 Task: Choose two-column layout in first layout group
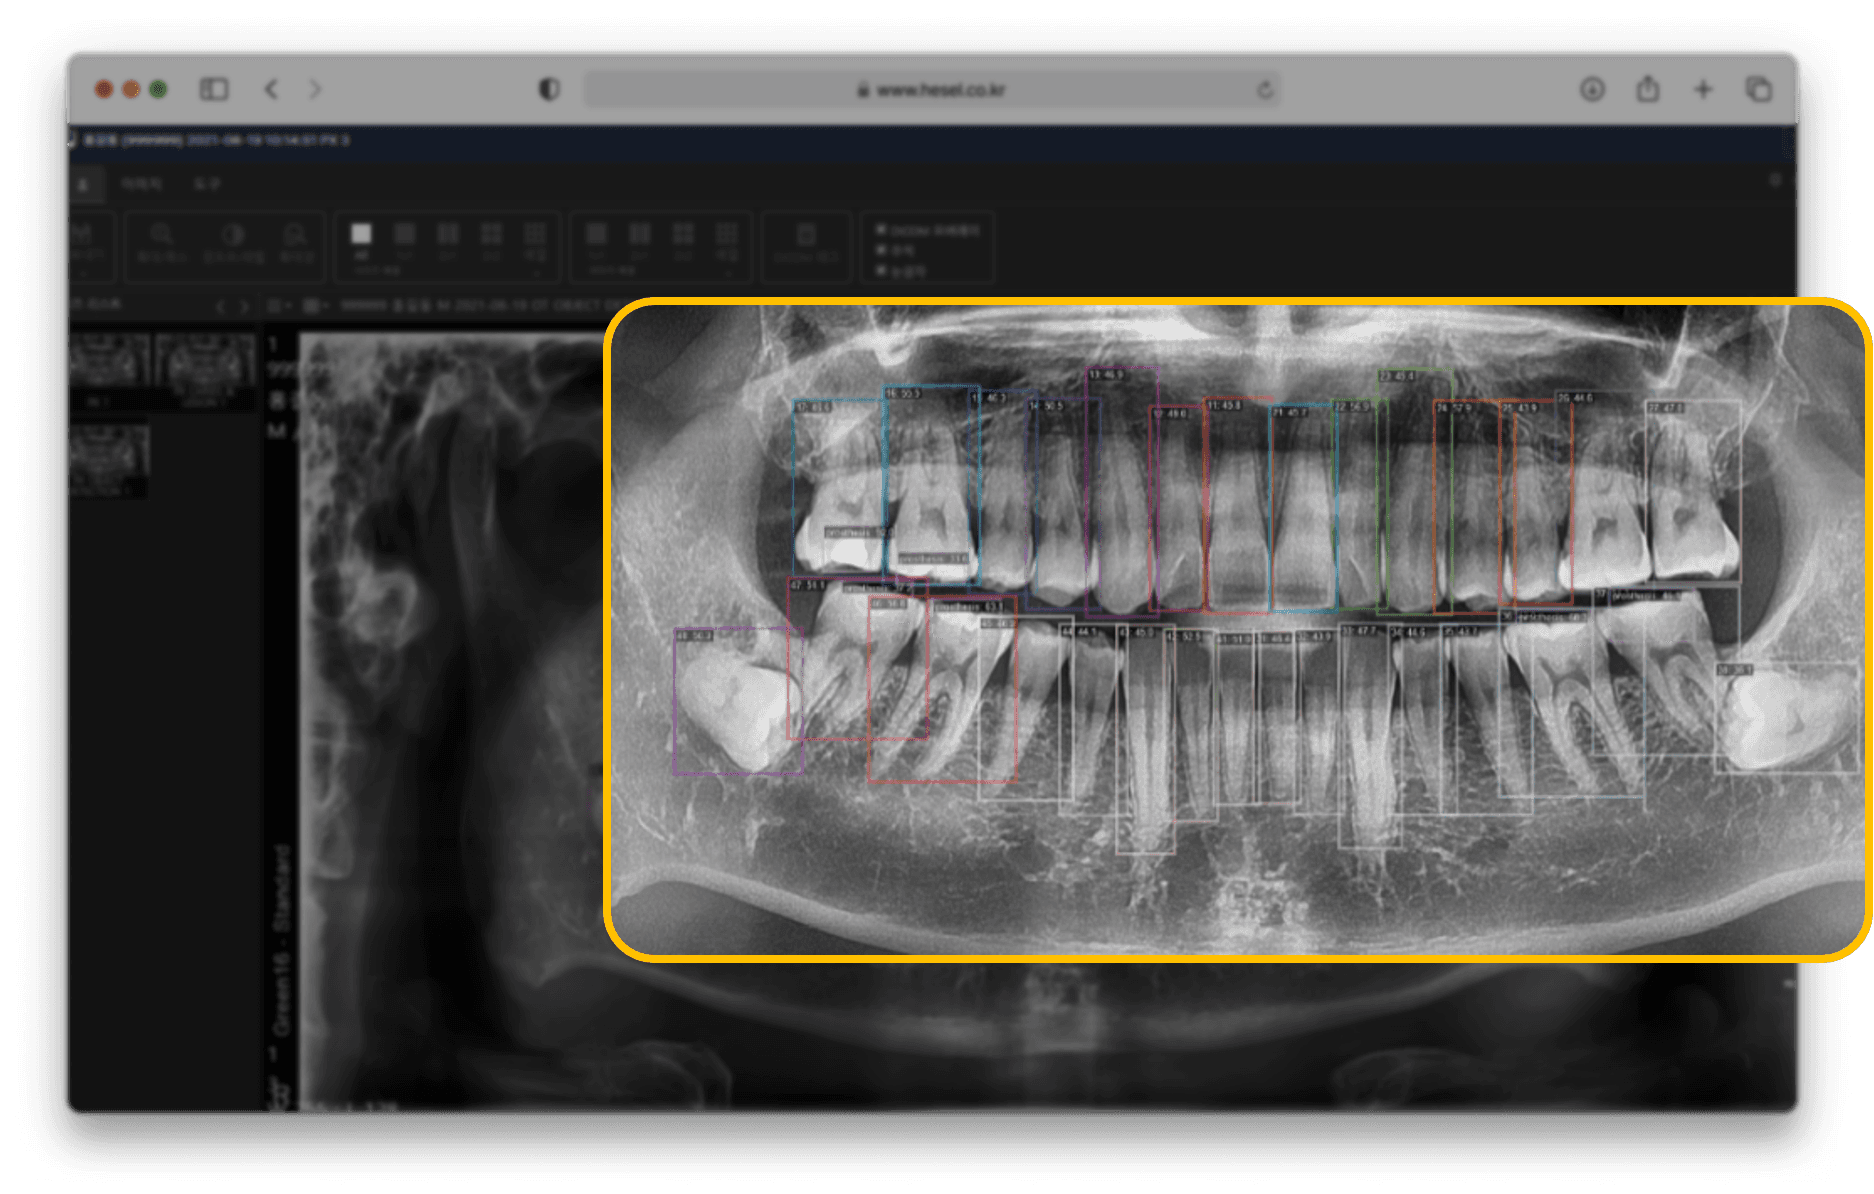(x=448, y=234)
